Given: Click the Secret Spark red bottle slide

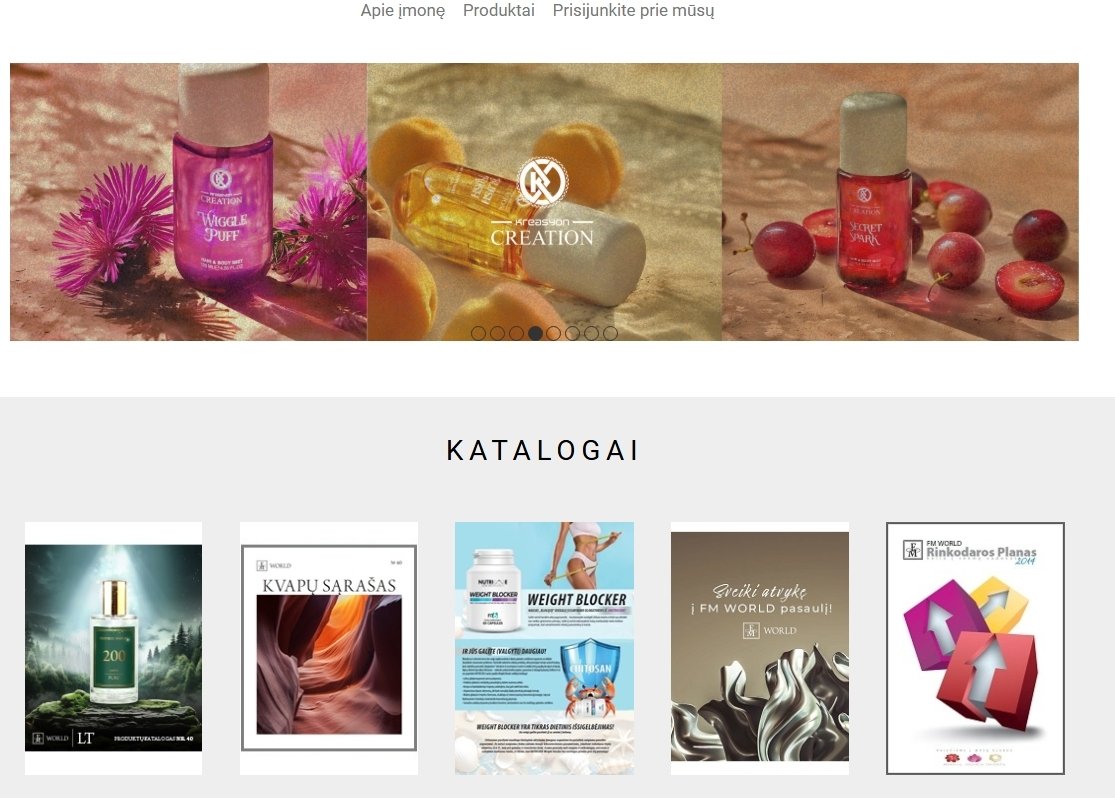Looking at the screenshot, I should pos(900,202).
